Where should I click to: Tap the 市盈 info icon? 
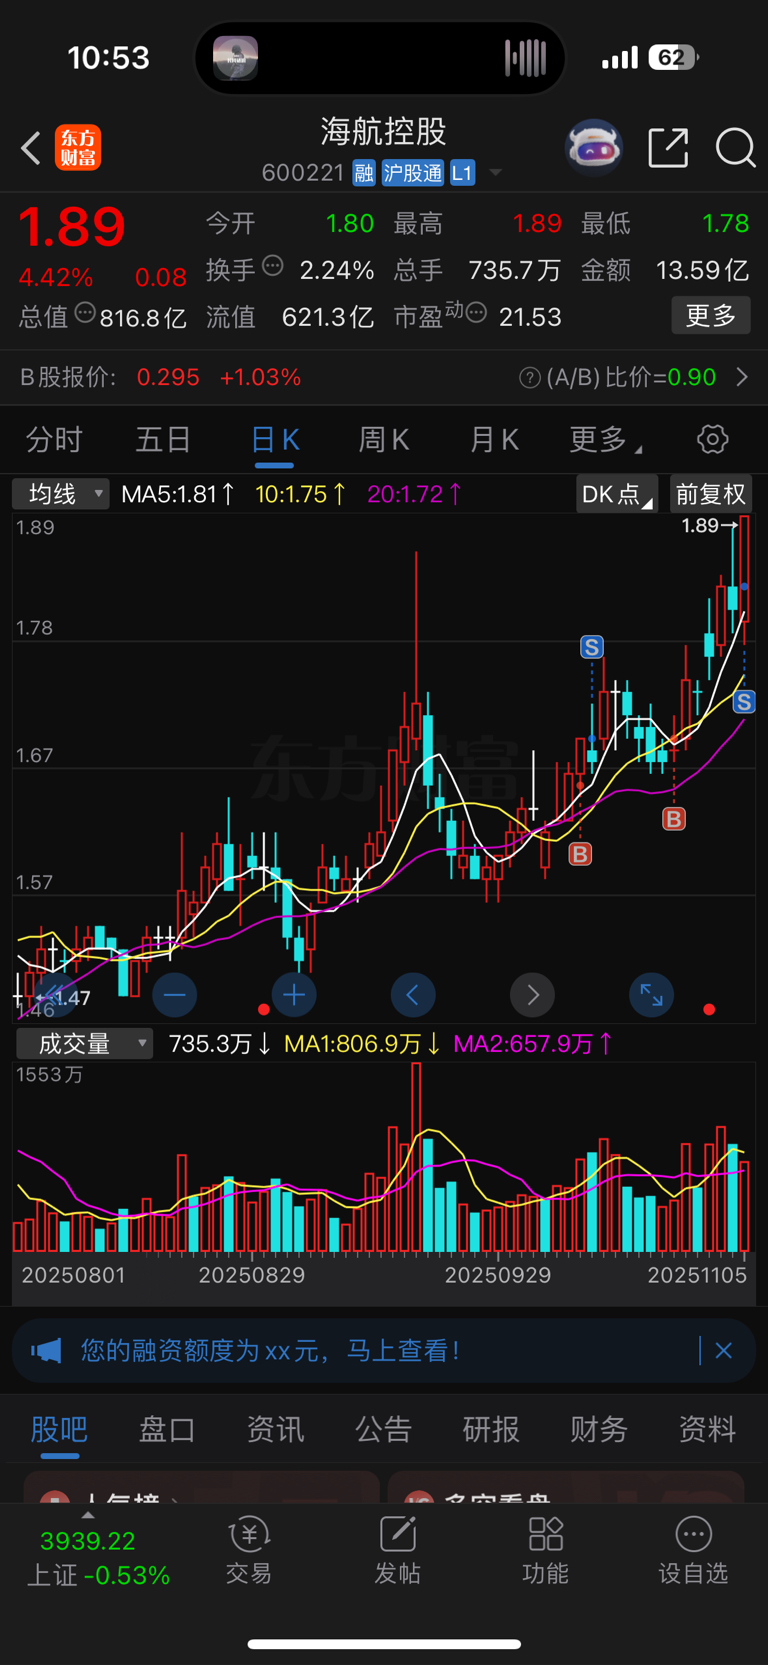point(477,313)
